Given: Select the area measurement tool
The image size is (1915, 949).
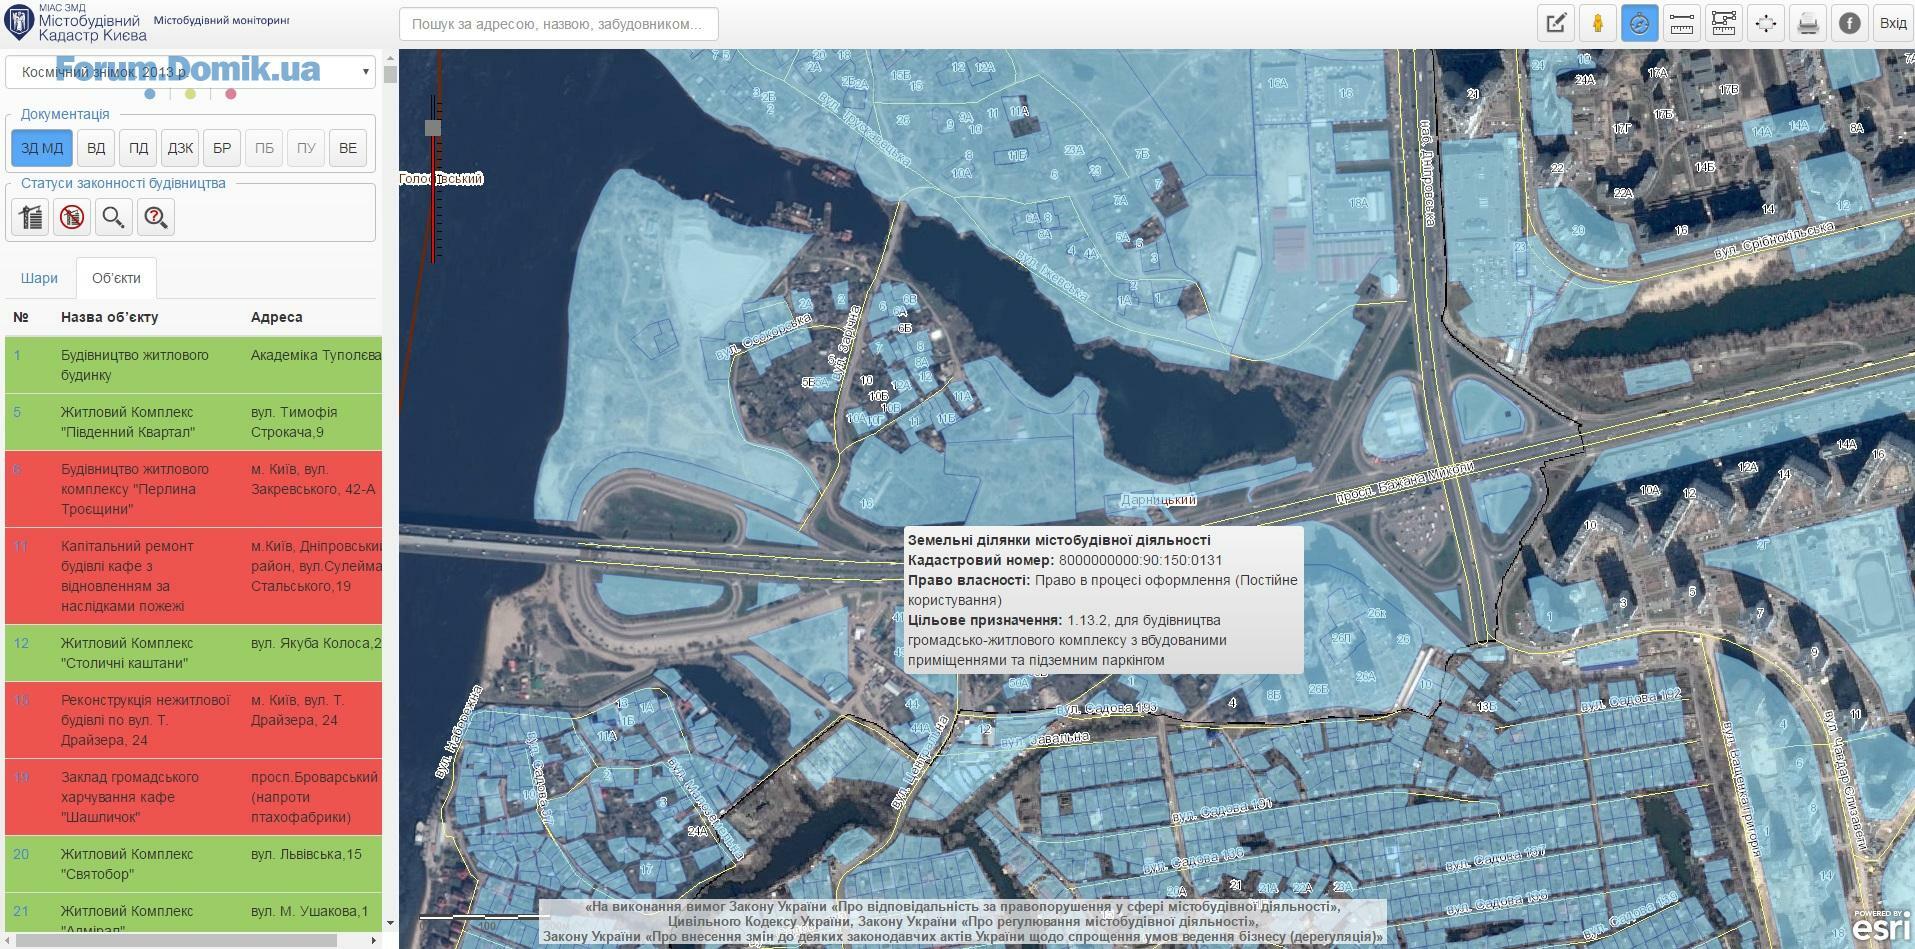Looking at the screenshot, I should click(x=1723, y=23).
